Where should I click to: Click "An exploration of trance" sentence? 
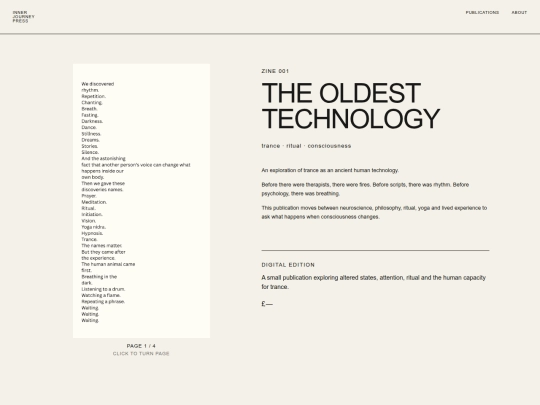pyautogui.click(x=330, y=170)
